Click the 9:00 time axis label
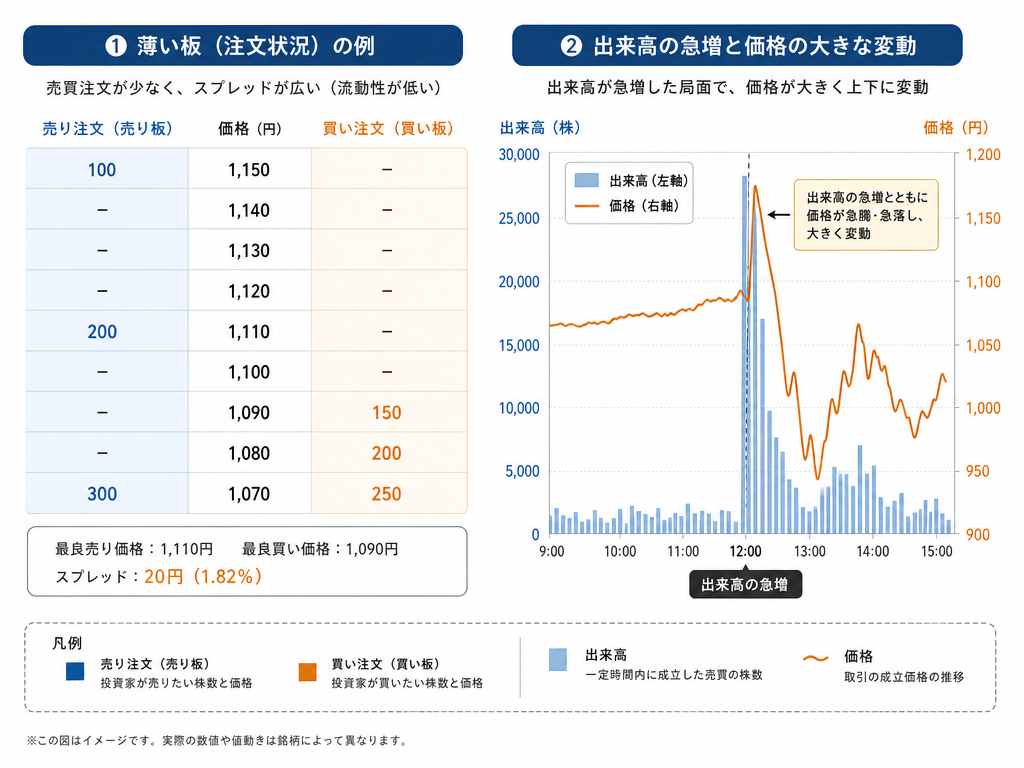This screenshot has height=768, width=1024. tap(552, 552)
